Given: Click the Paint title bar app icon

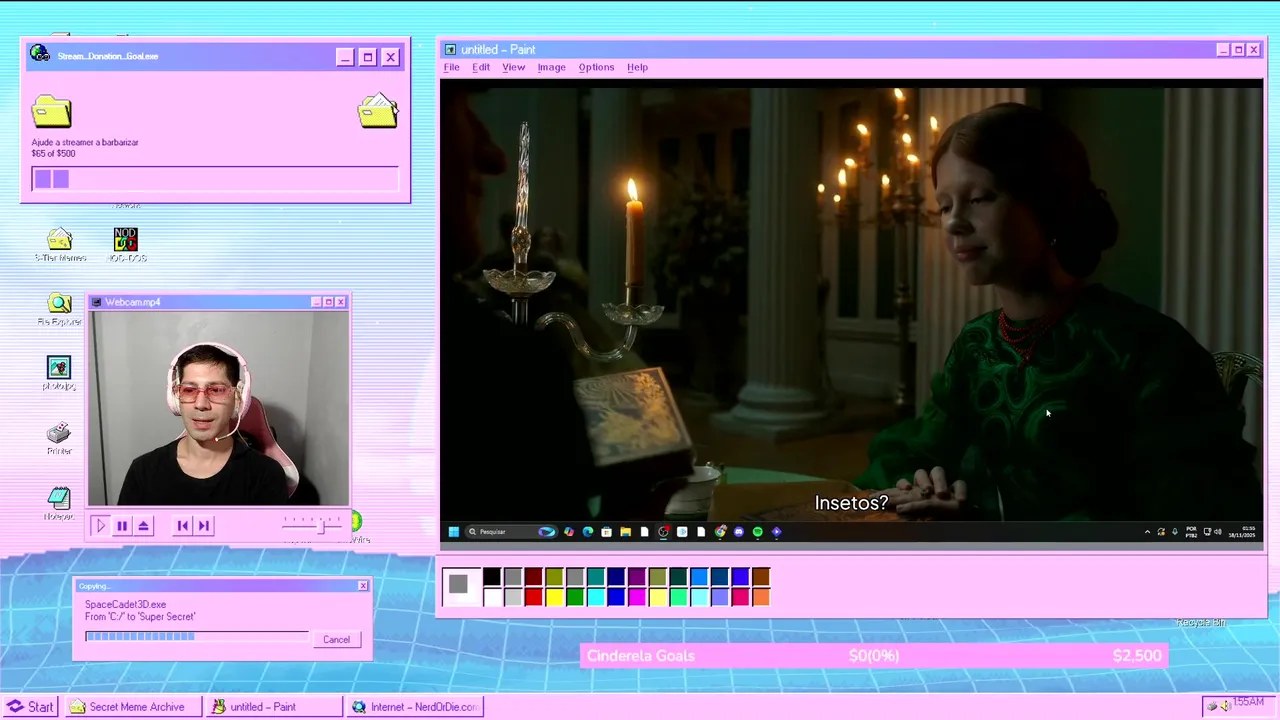Looking at the screenshot, I should 450,50.
